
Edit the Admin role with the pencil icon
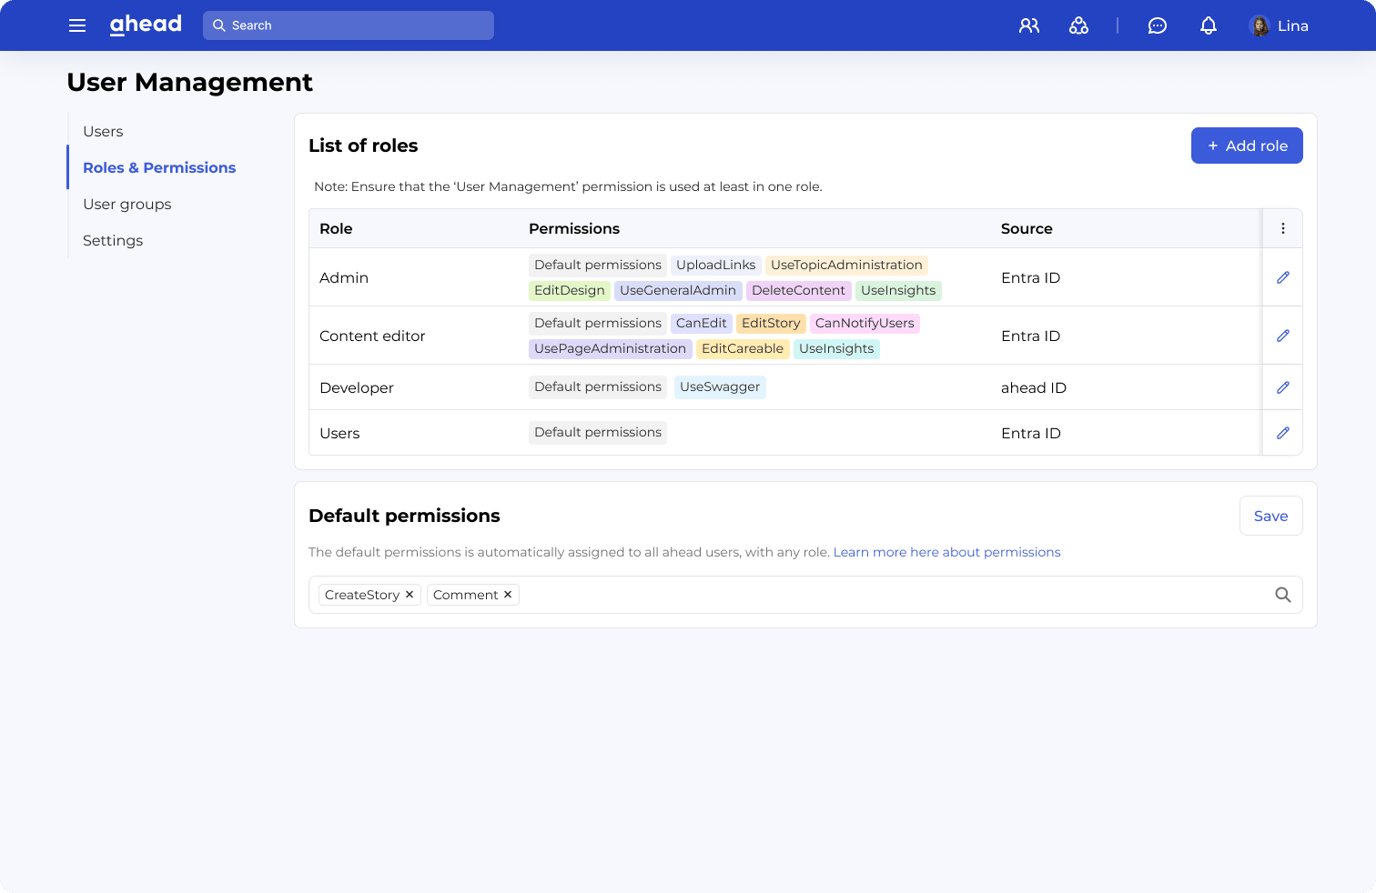point(1283,277)
